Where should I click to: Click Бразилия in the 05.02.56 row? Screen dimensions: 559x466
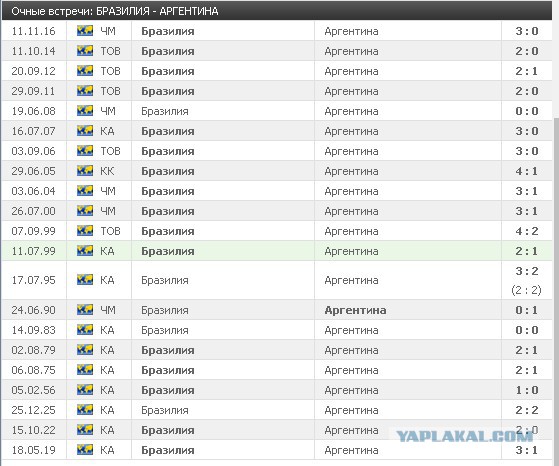click(168, 390)
